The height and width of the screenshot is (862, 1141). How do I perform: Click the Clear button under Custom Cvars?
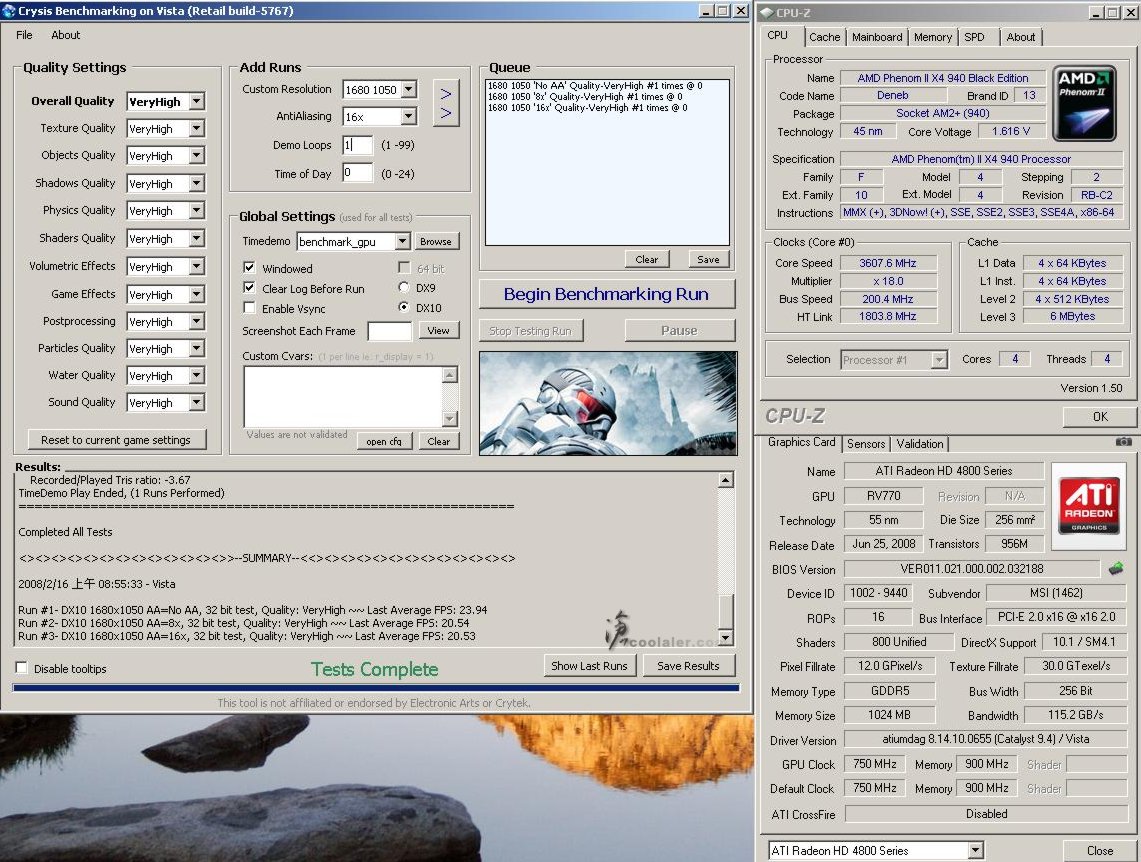[439, 441]
